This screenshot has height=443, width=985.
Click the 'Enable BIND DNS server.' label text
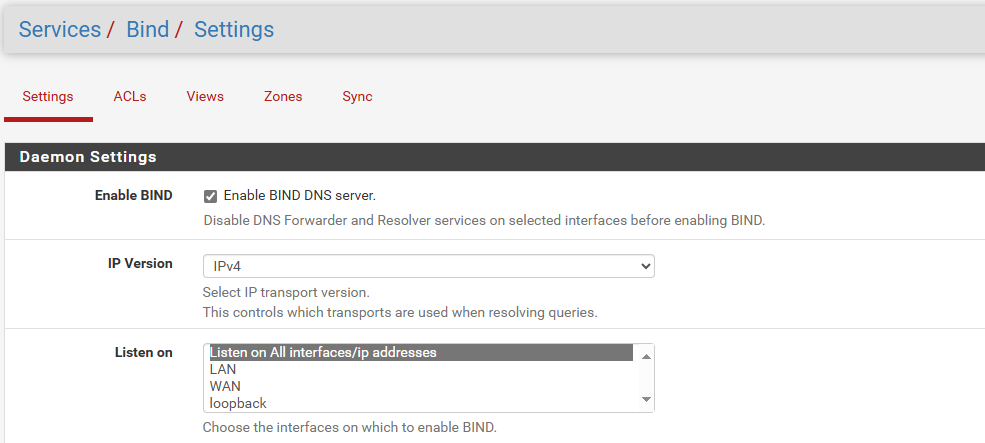coord(300,196)
